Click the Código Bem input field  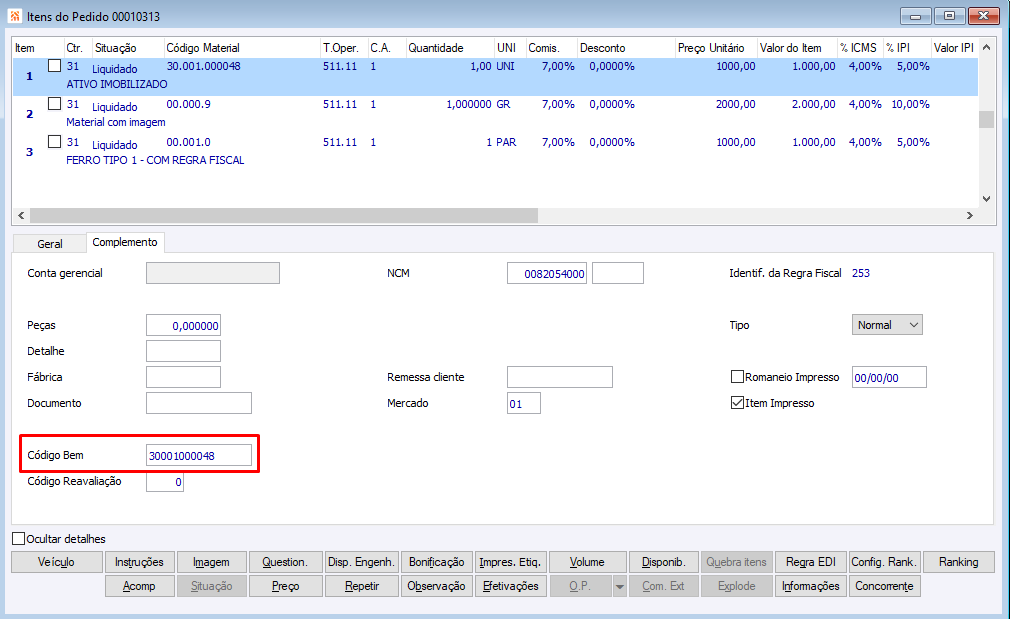[x=198, y=455]
